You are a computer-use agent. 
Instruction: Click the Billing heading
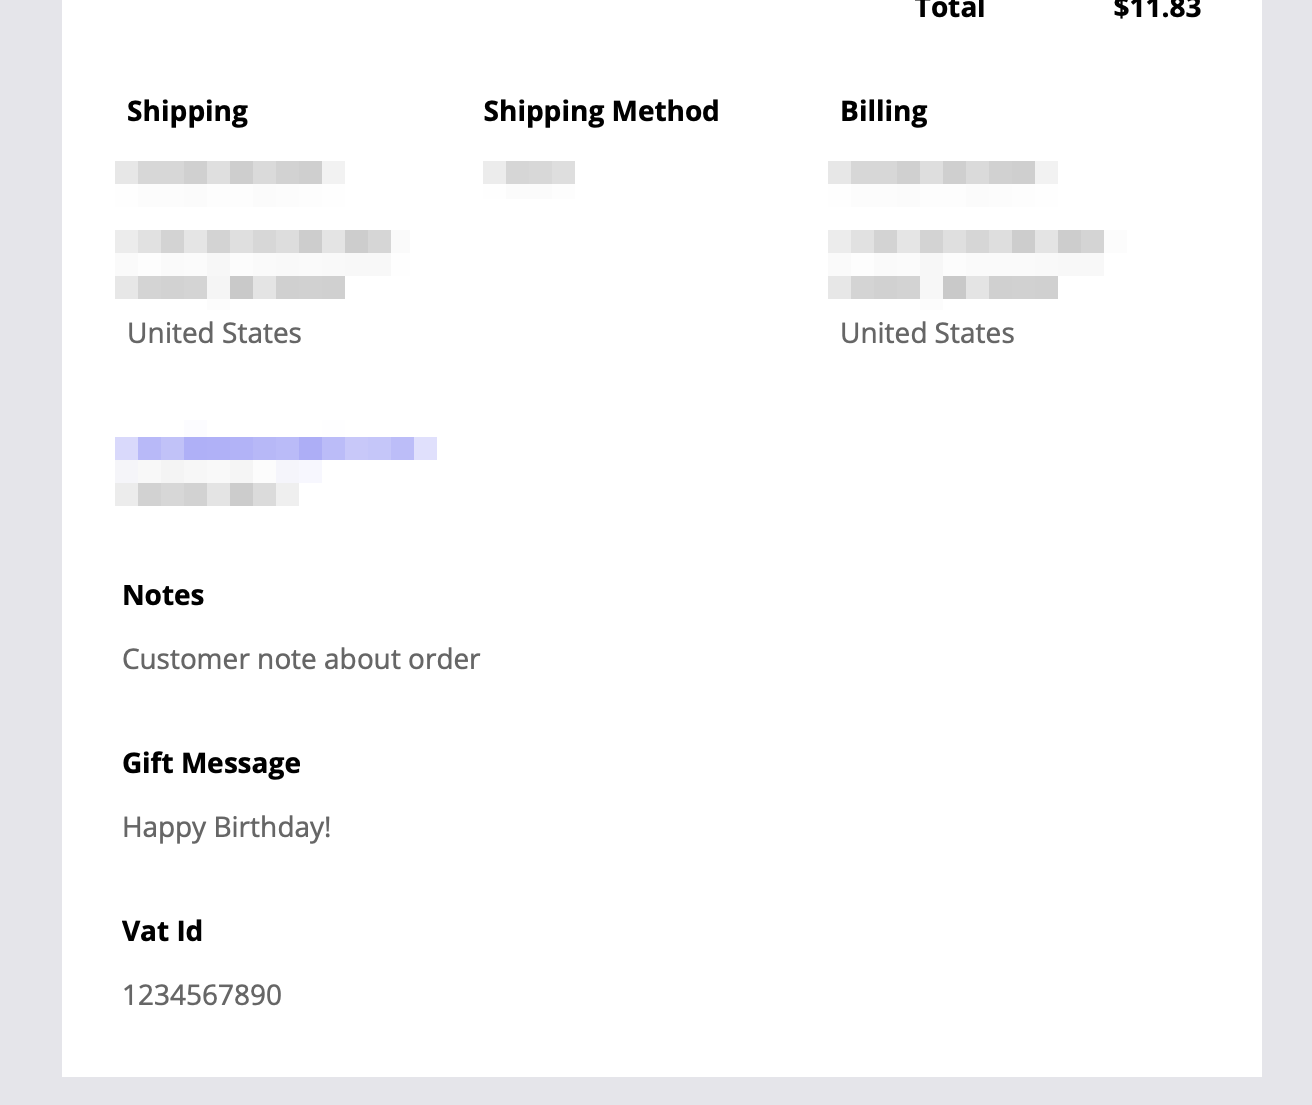tap(884, 111)
